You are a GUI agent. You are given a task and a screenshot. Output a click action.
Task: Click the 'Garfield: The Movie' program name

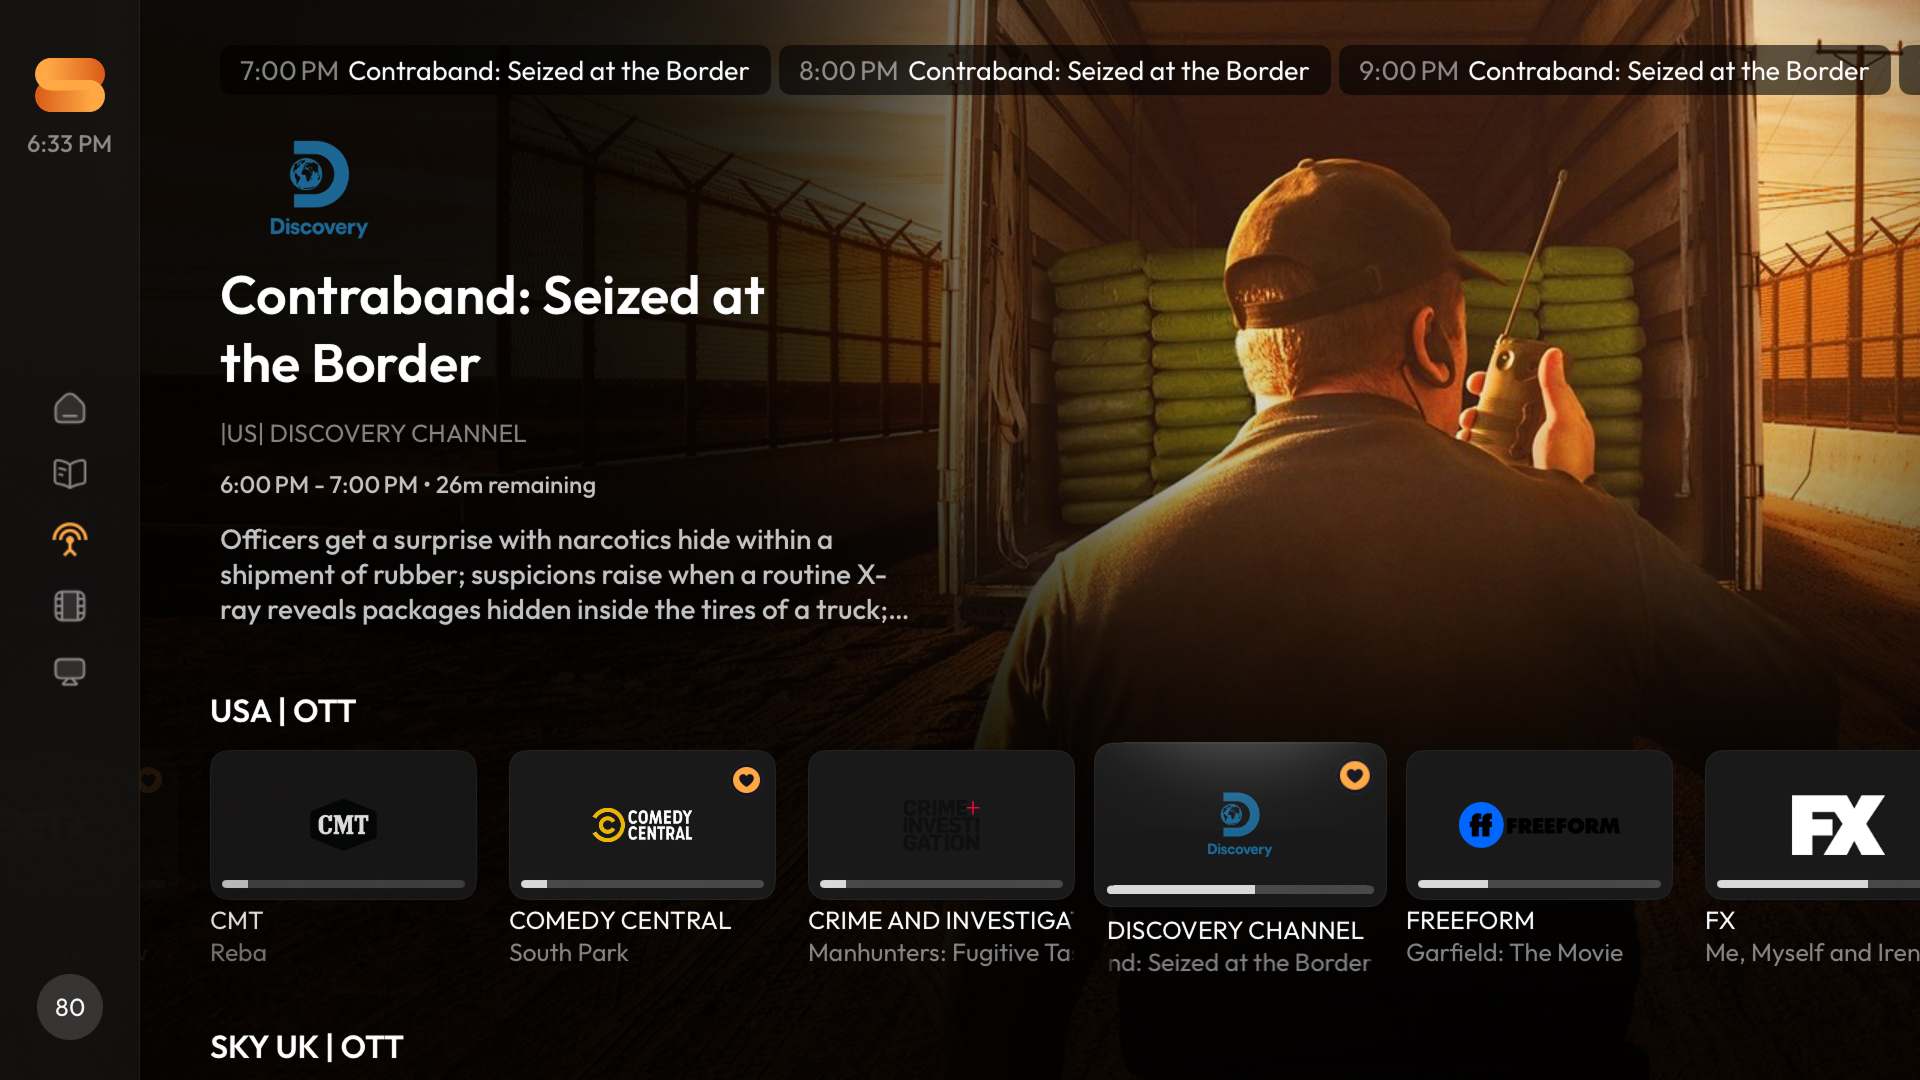click(1514, 953)
